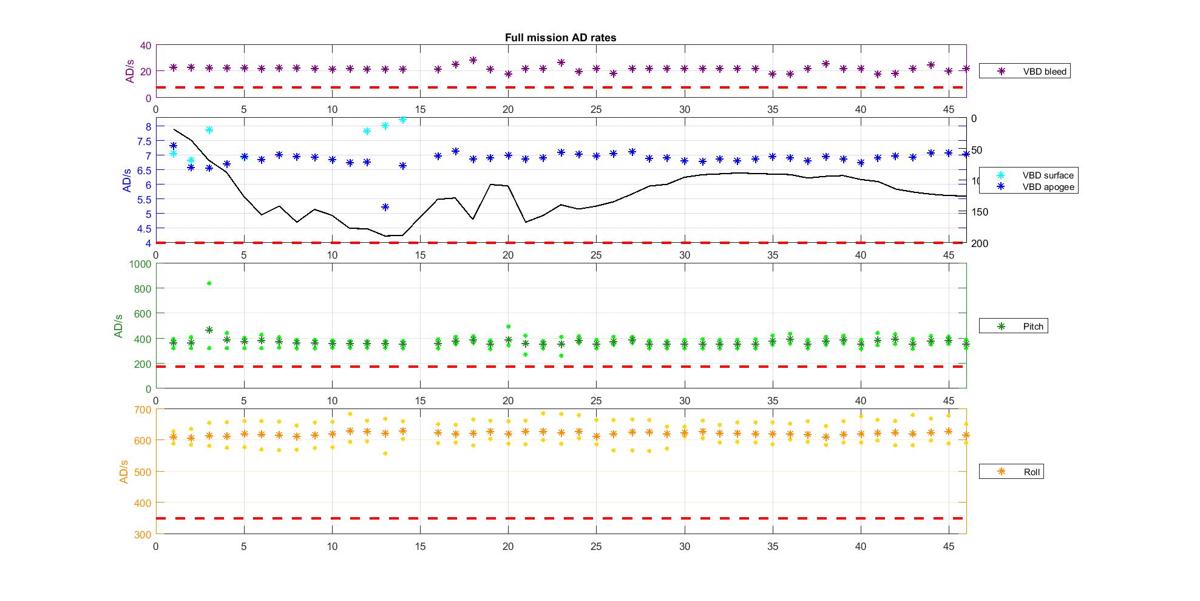
Task: Click the "500" tick label on Roll plot
Action: coord(142,472)
